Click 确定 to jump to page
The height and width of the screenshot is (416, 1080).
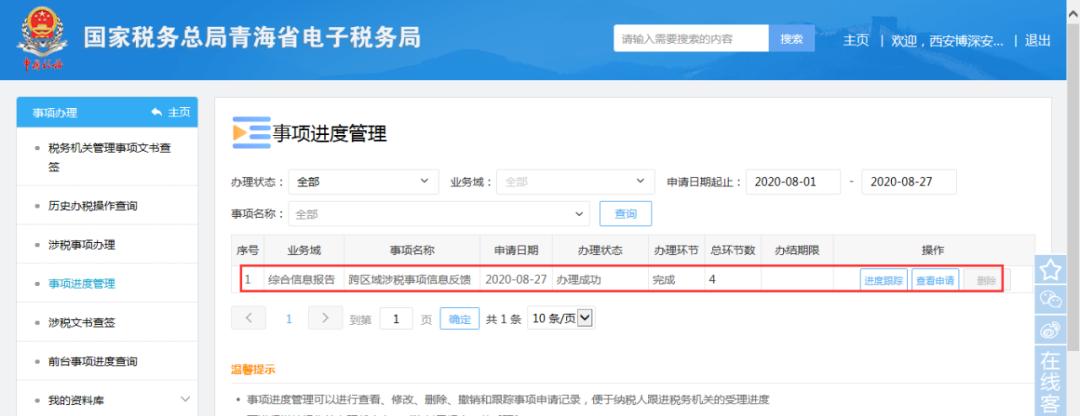point(459,319)
